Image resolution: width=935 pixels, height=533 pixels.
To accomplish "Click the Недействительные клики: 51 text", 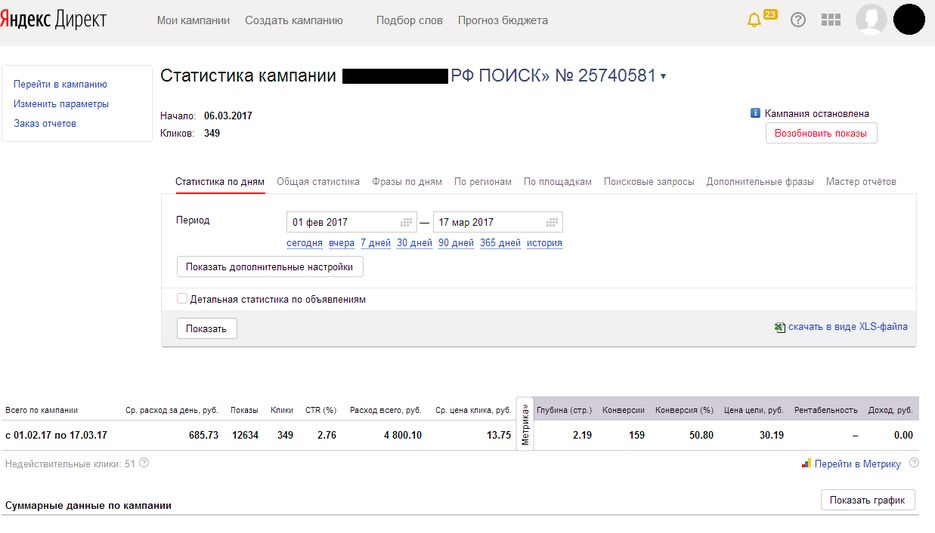I will pos(70,464).
